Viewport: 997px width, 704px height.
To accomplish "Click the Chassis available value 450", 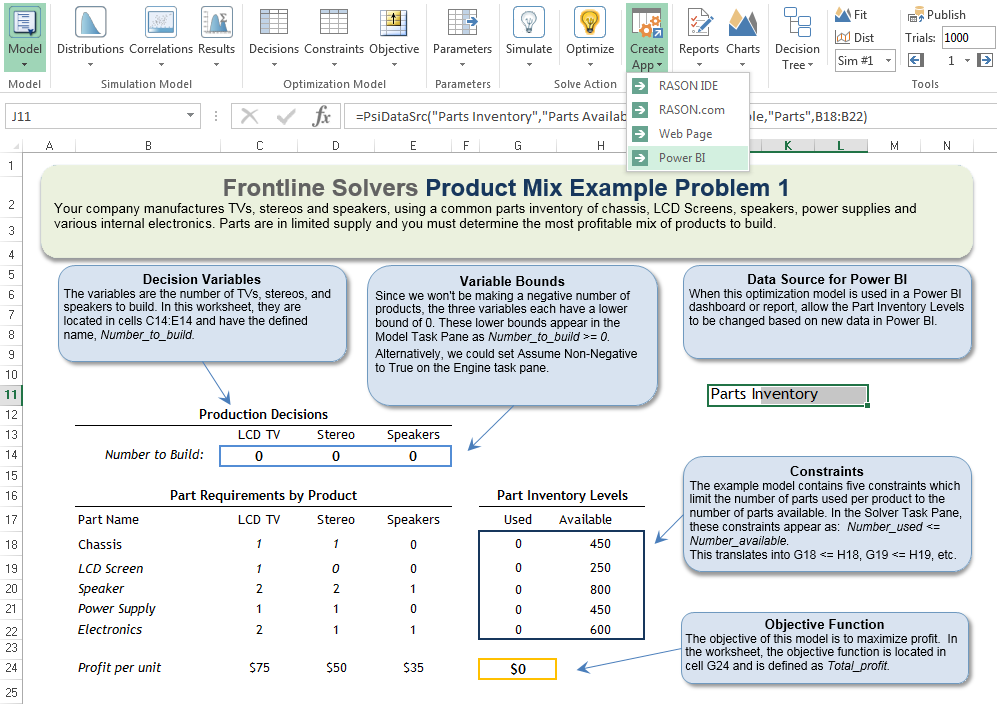I will 600,544.
